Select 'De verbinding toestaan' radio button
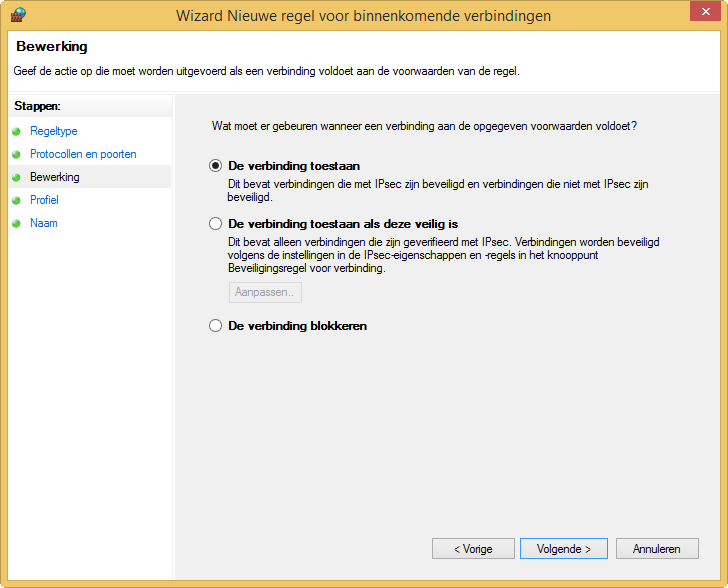 click(x=215, y=166)
